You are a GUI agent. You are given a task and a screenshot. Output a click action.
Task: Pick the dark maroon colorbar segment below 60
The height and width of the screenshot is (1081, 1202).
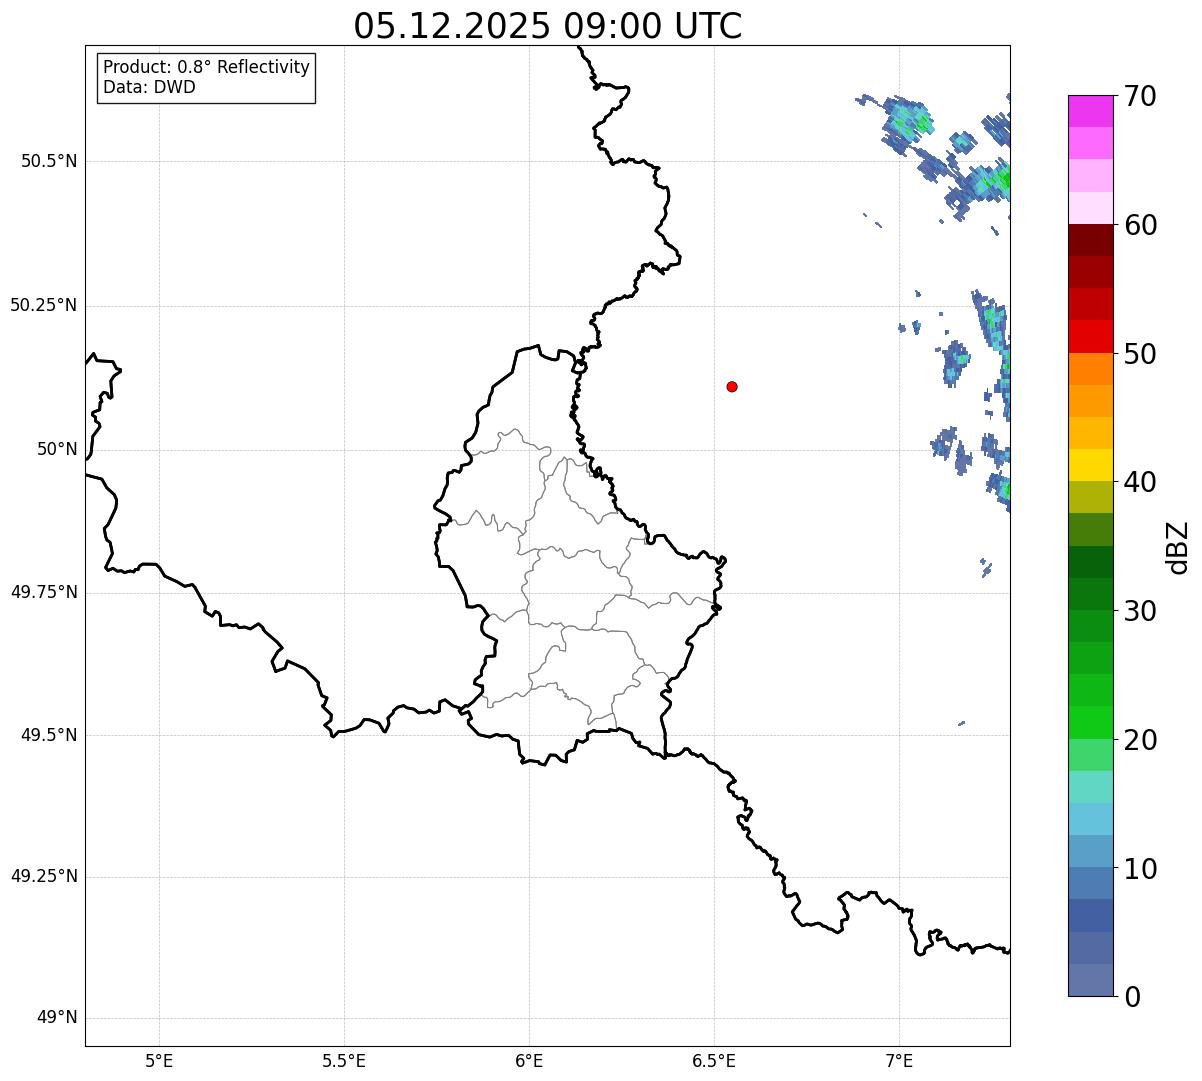[1090, 240]
